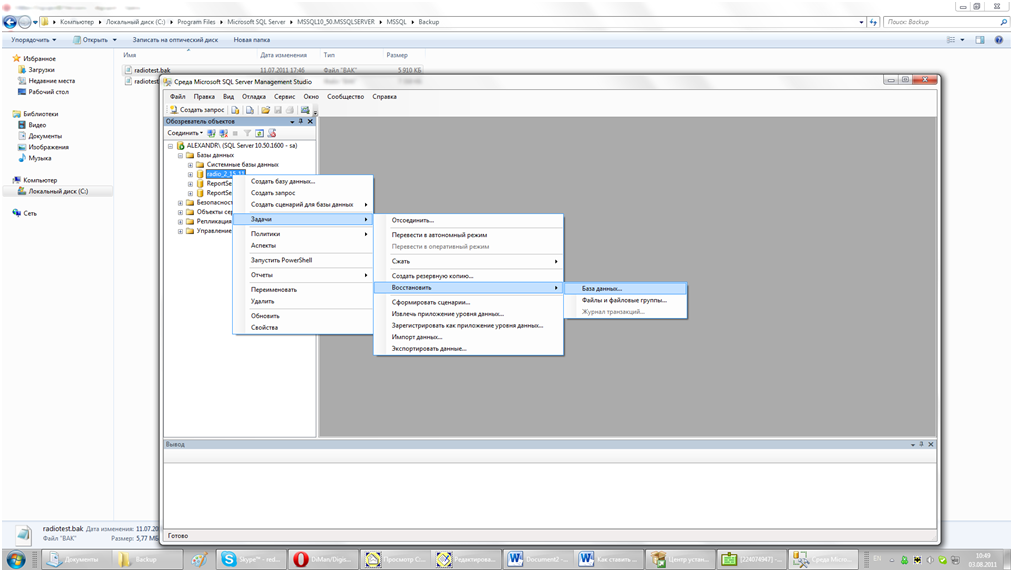
Task: Click Новая папка in the Explorer window
Action: tap(252, 40)
